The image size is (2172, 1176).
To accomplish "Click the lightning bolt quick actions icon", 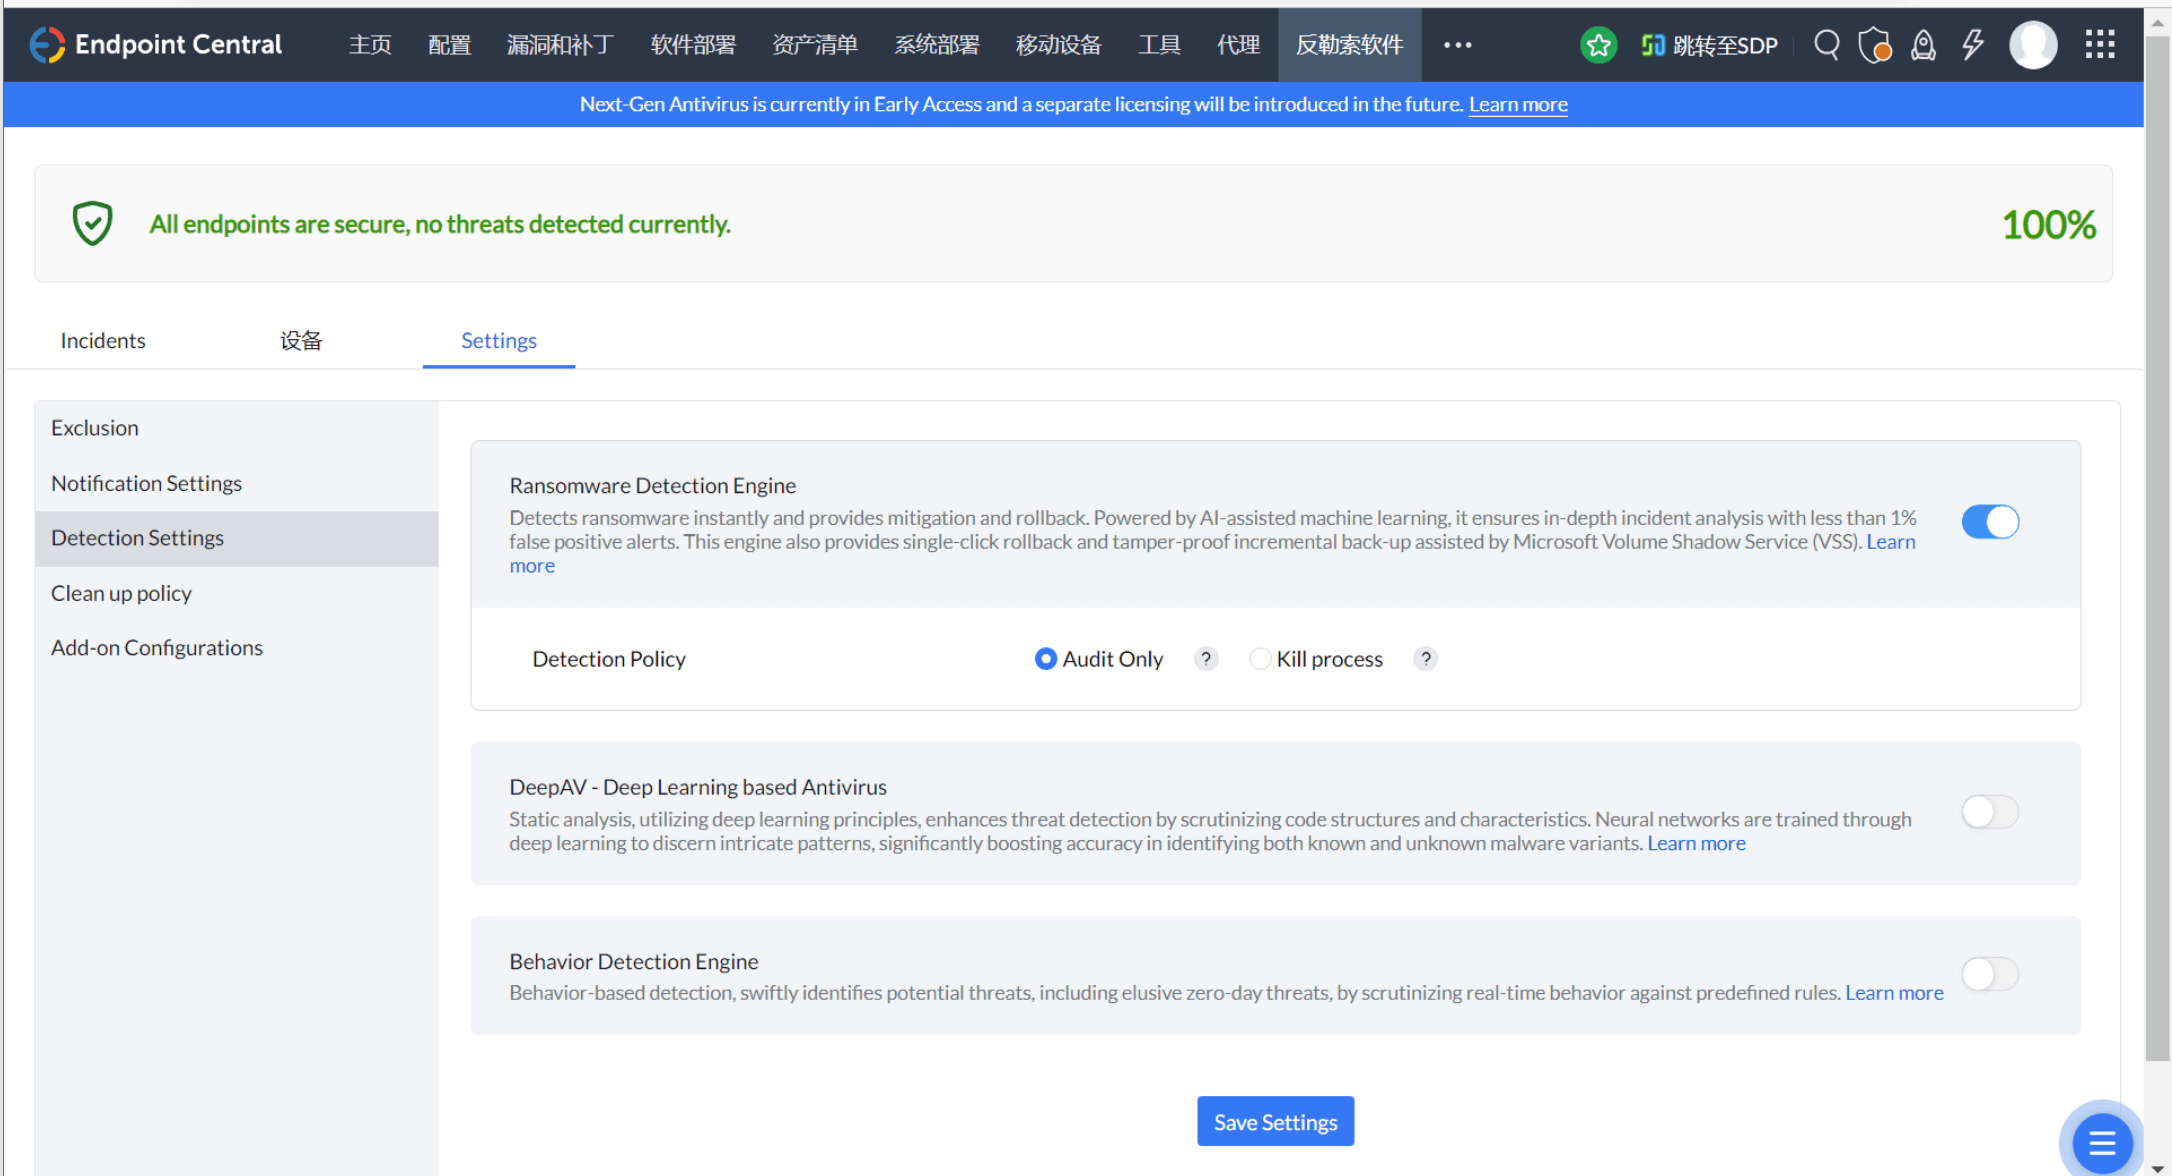I will click(x=1972, y=45).
